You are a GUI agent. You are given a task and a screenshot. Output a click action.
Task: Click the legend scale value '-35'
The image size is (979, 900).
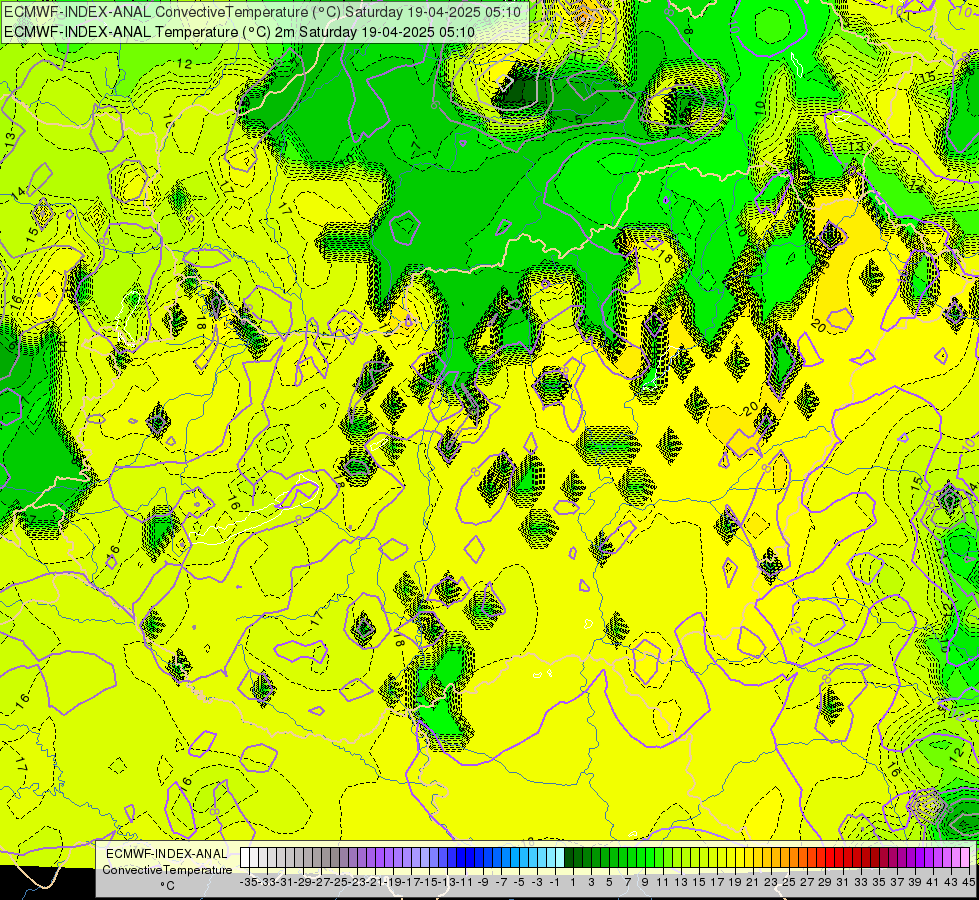tap(248, 882)
